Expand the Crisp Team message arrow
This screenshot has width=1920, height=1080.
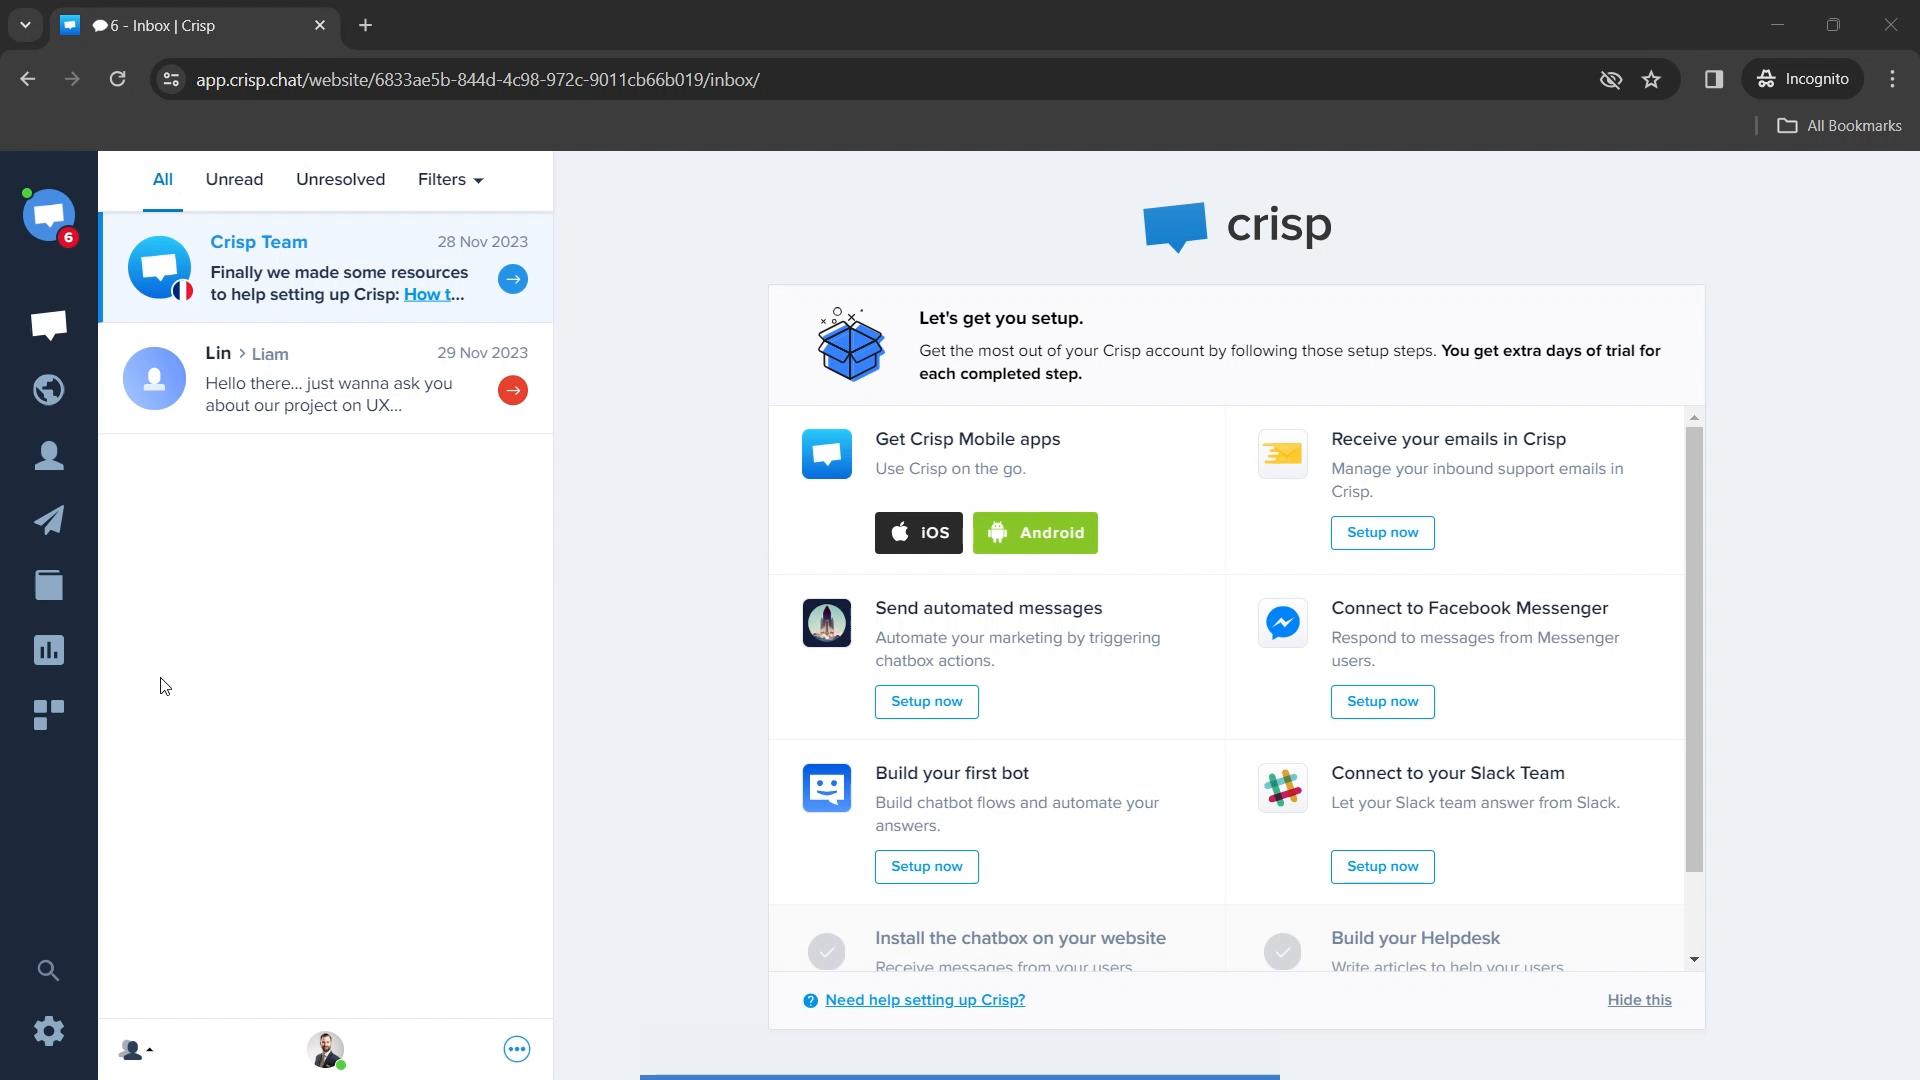pos(513,278)
